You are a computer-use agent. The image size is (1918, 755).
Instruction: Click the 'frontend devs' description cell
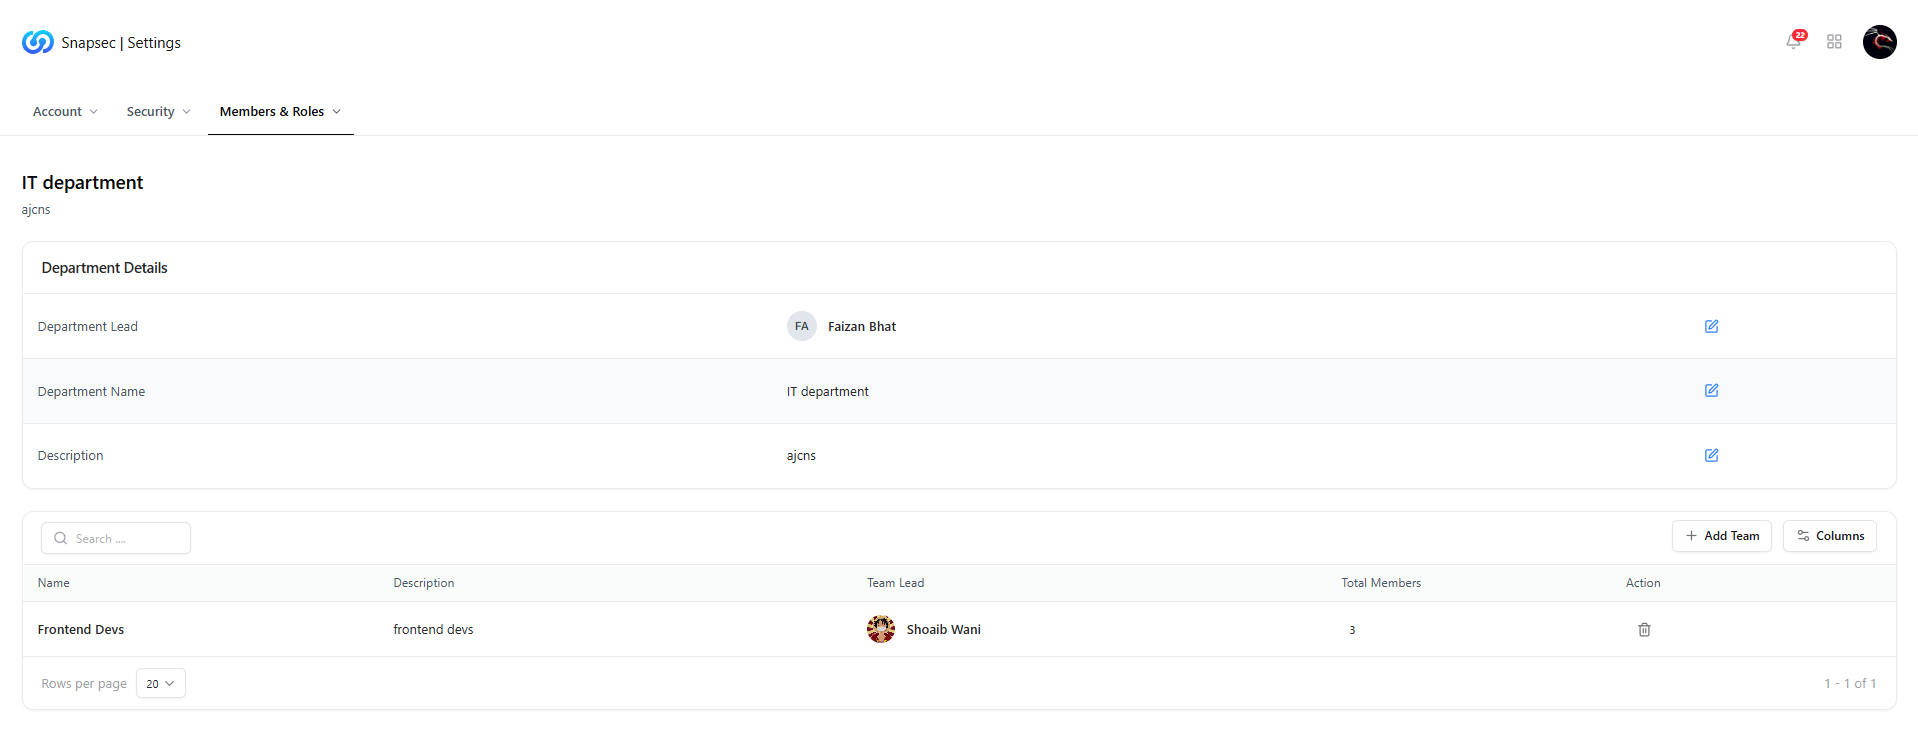(x=433, y=629)
